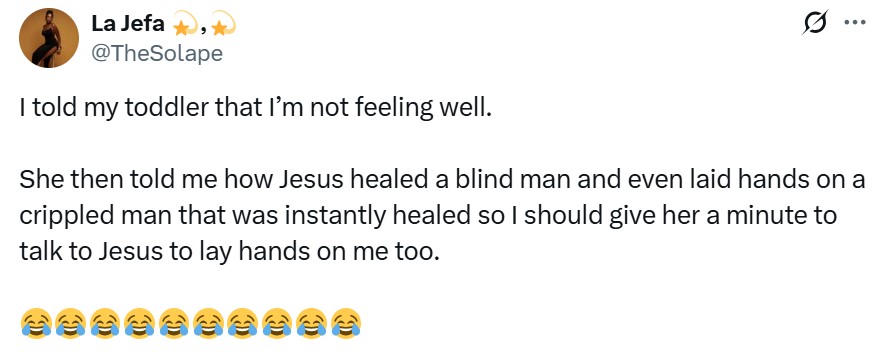
Task: Click La Jefa's profile avatar photo
Action: 48,38
